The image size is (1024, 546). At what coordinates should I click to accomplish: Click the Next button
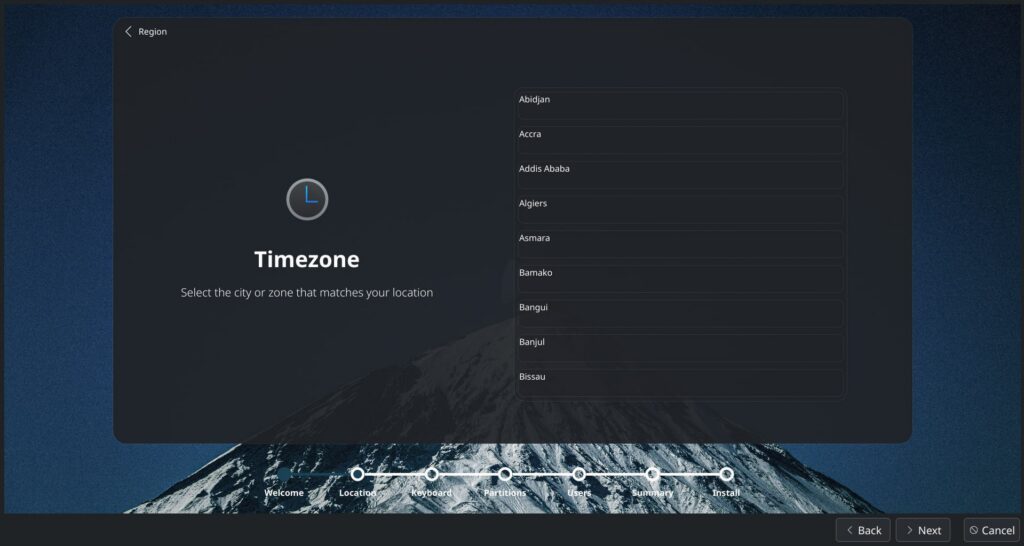point(923,530)
